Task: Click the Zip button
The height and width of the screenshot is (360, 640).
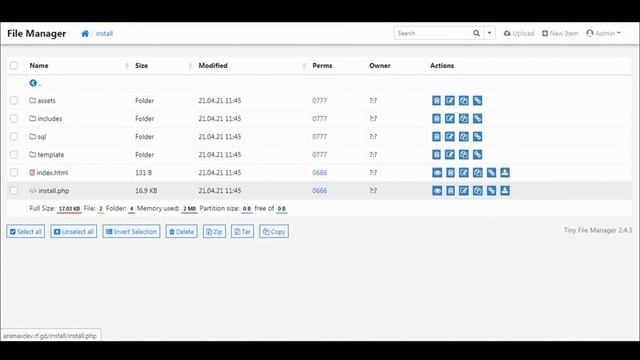Action: click(x=214, y=231)
